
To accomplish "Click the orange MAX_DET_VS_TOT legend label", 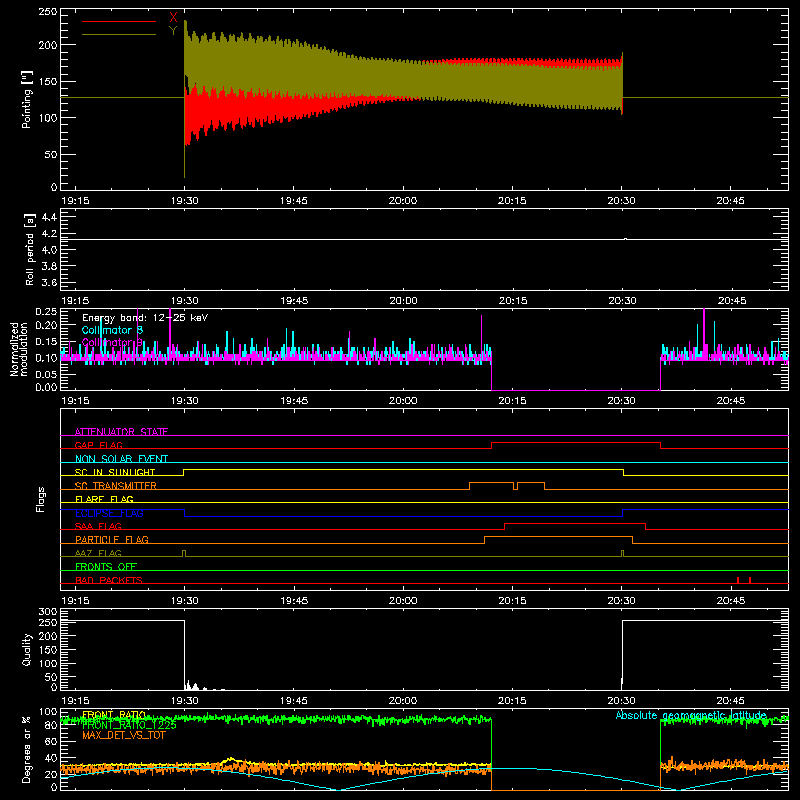I will click(124, 735).
